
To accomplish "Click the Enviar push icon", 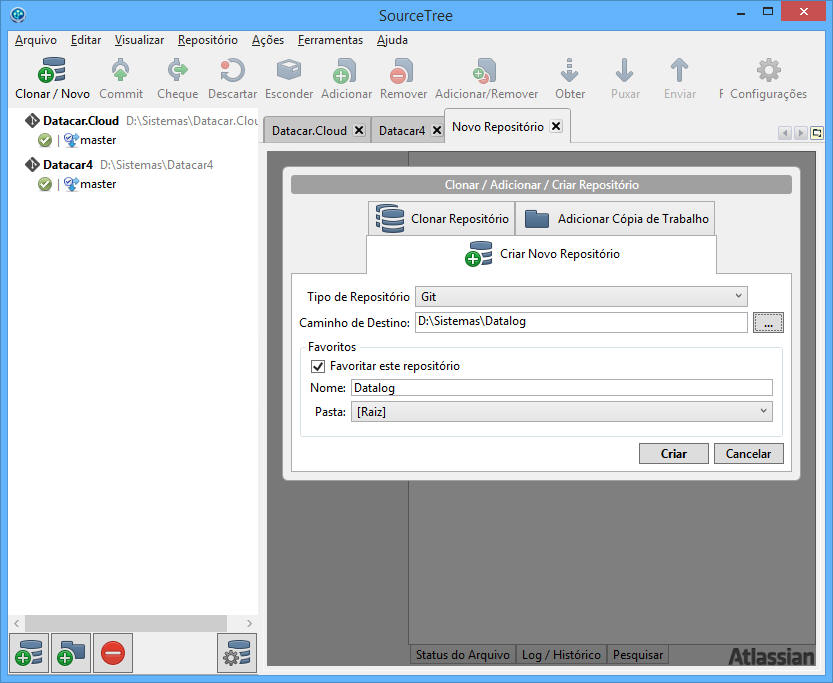I will tap(679, 70).
